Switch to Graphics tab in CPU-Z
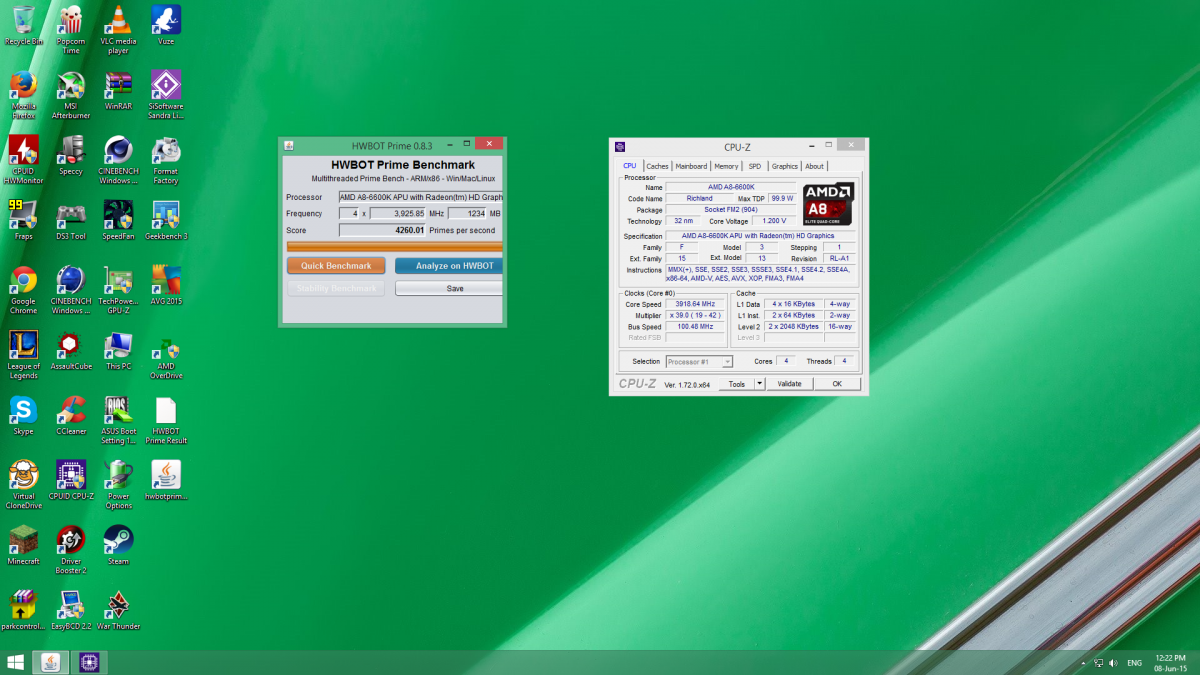 [784, 166]
